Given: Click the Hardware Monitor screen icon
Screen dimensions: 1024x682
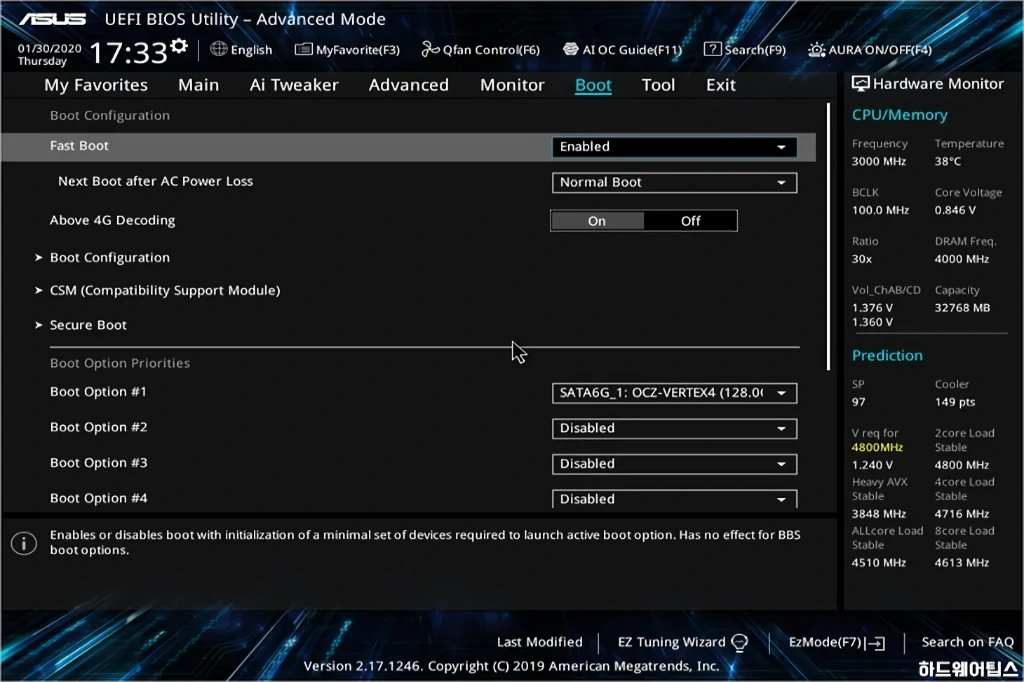Looking at the screenshot, I should tap(861, 84).
